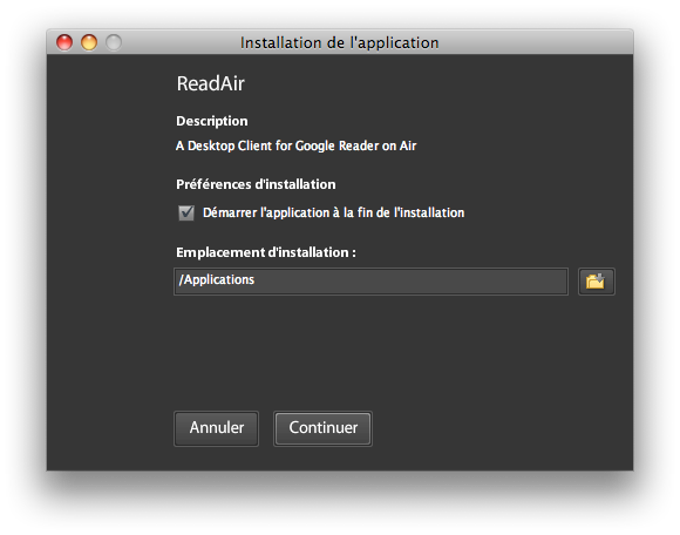The image size is (680, 535).
Task: Select the Description heading
Action: click(x=212, y=121)
